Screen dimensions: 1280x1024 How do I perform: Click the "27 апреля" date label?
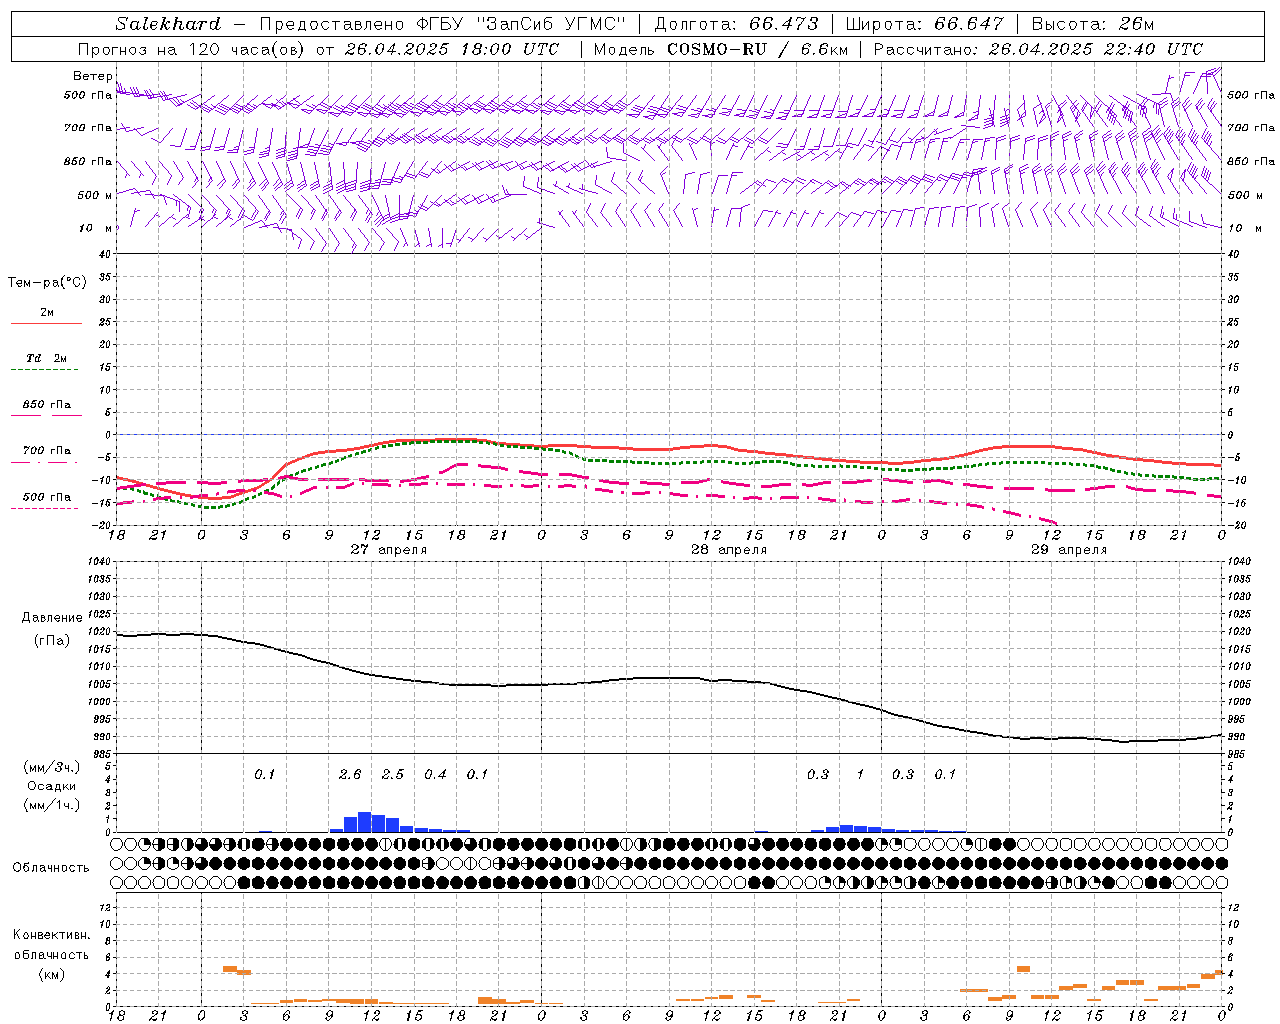pyautogui.click(x=388, y=550)
